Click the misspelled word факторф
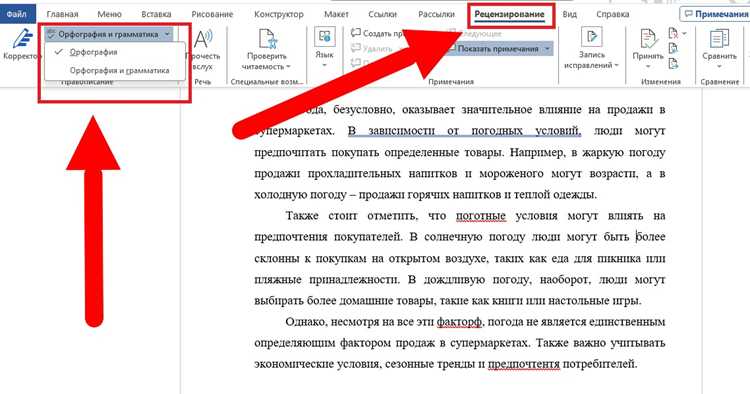Viewport: 750px width, 394px height. coord(459,322)
